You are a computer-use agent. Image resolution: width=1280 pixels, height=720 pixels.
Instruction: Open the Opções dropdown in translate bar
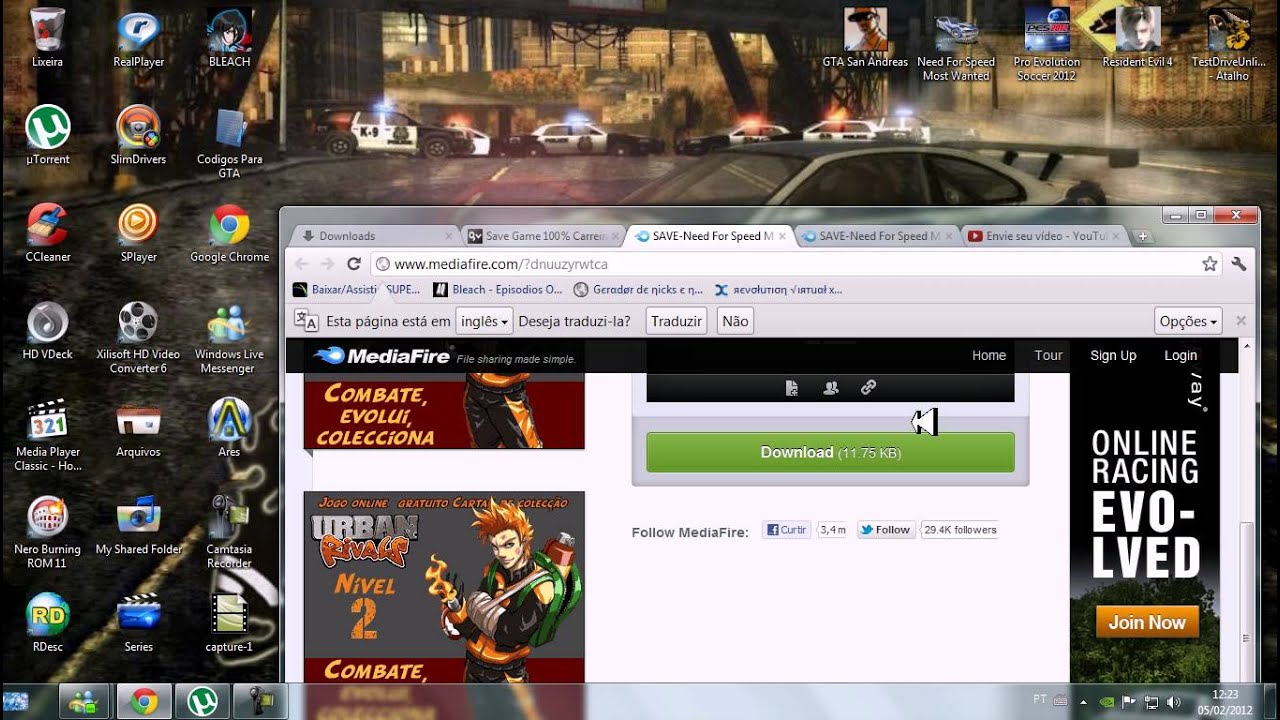point(1188,321)
